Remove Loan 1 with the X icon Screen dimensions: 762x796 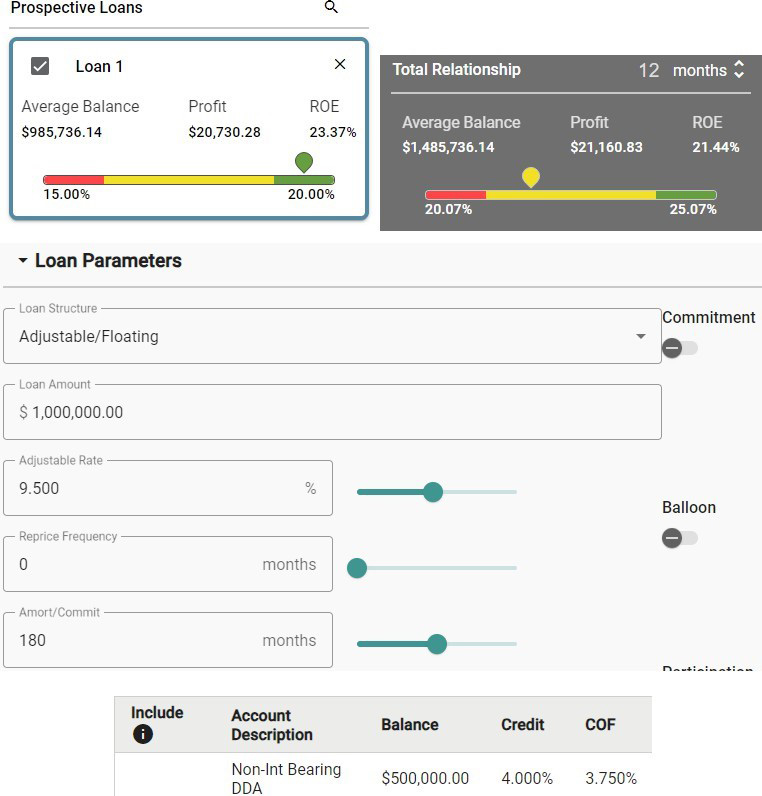[x=340, y=65]
